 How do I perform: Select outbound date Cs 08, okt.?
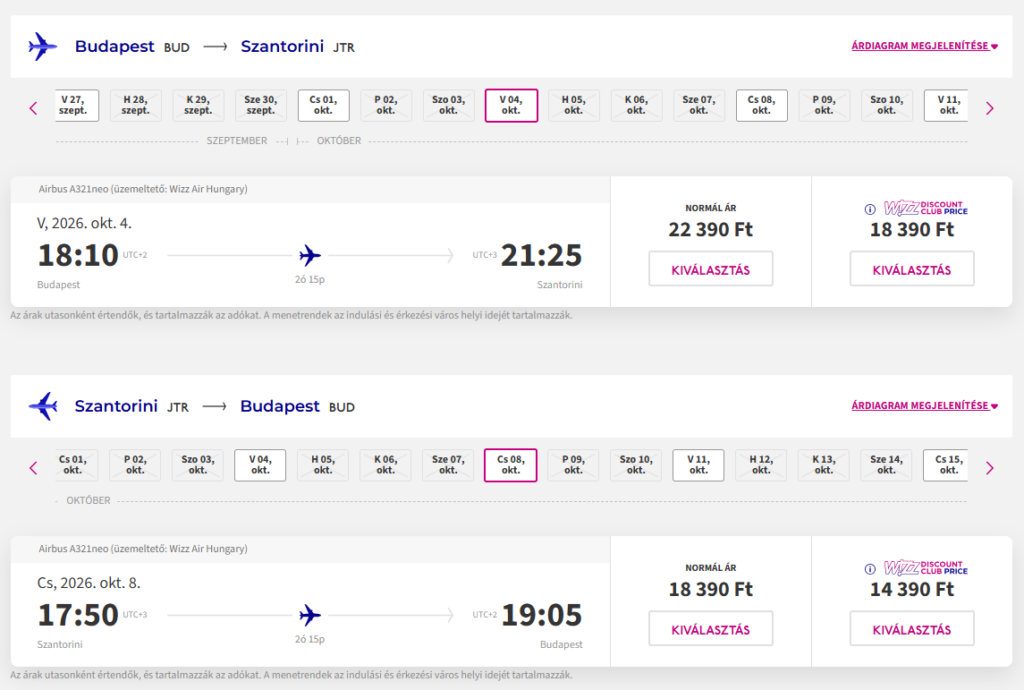coord(761,105)
